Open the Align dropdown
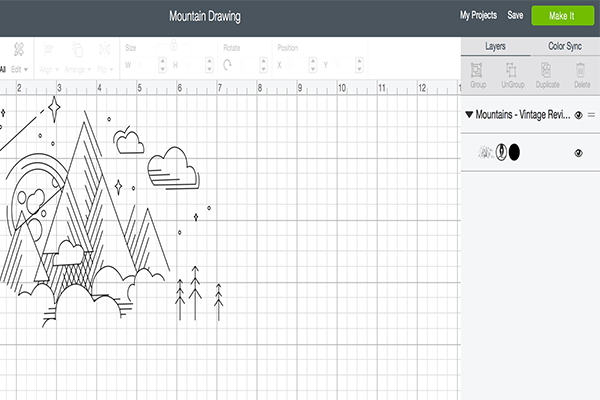The height and width of the screenshot is (400, 600). coord(49,70)
